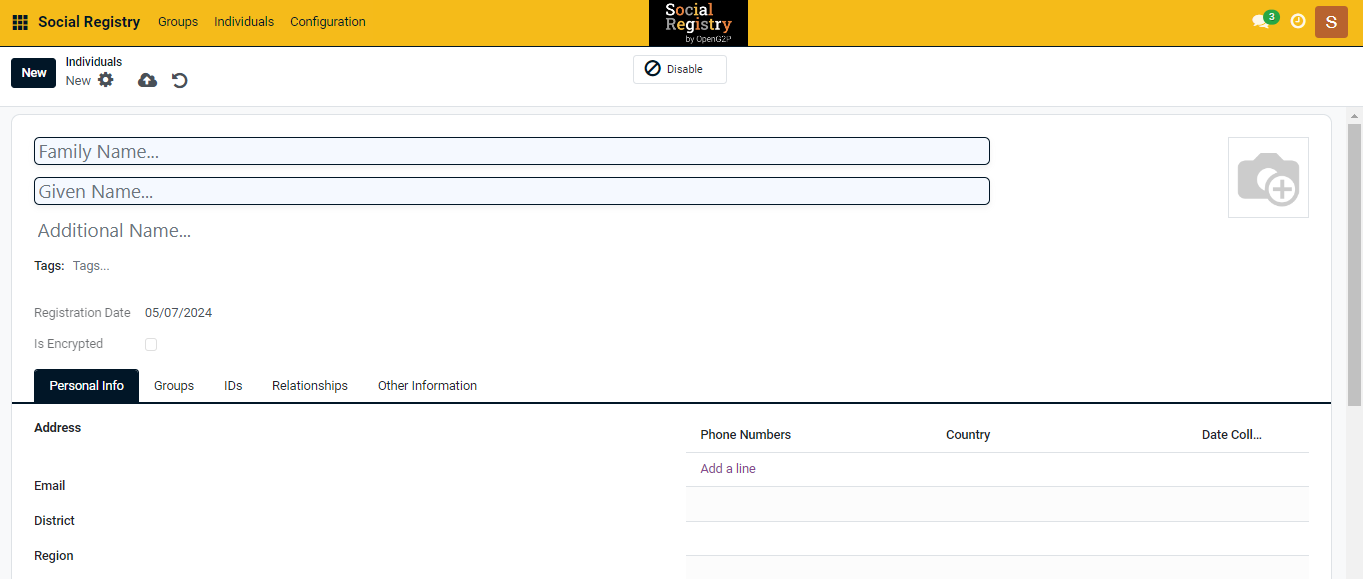Discard changes with the undo arrow icon
The height and width of the screenshot is (579, 1363).
pyautogui.click(x=180, y=80)
